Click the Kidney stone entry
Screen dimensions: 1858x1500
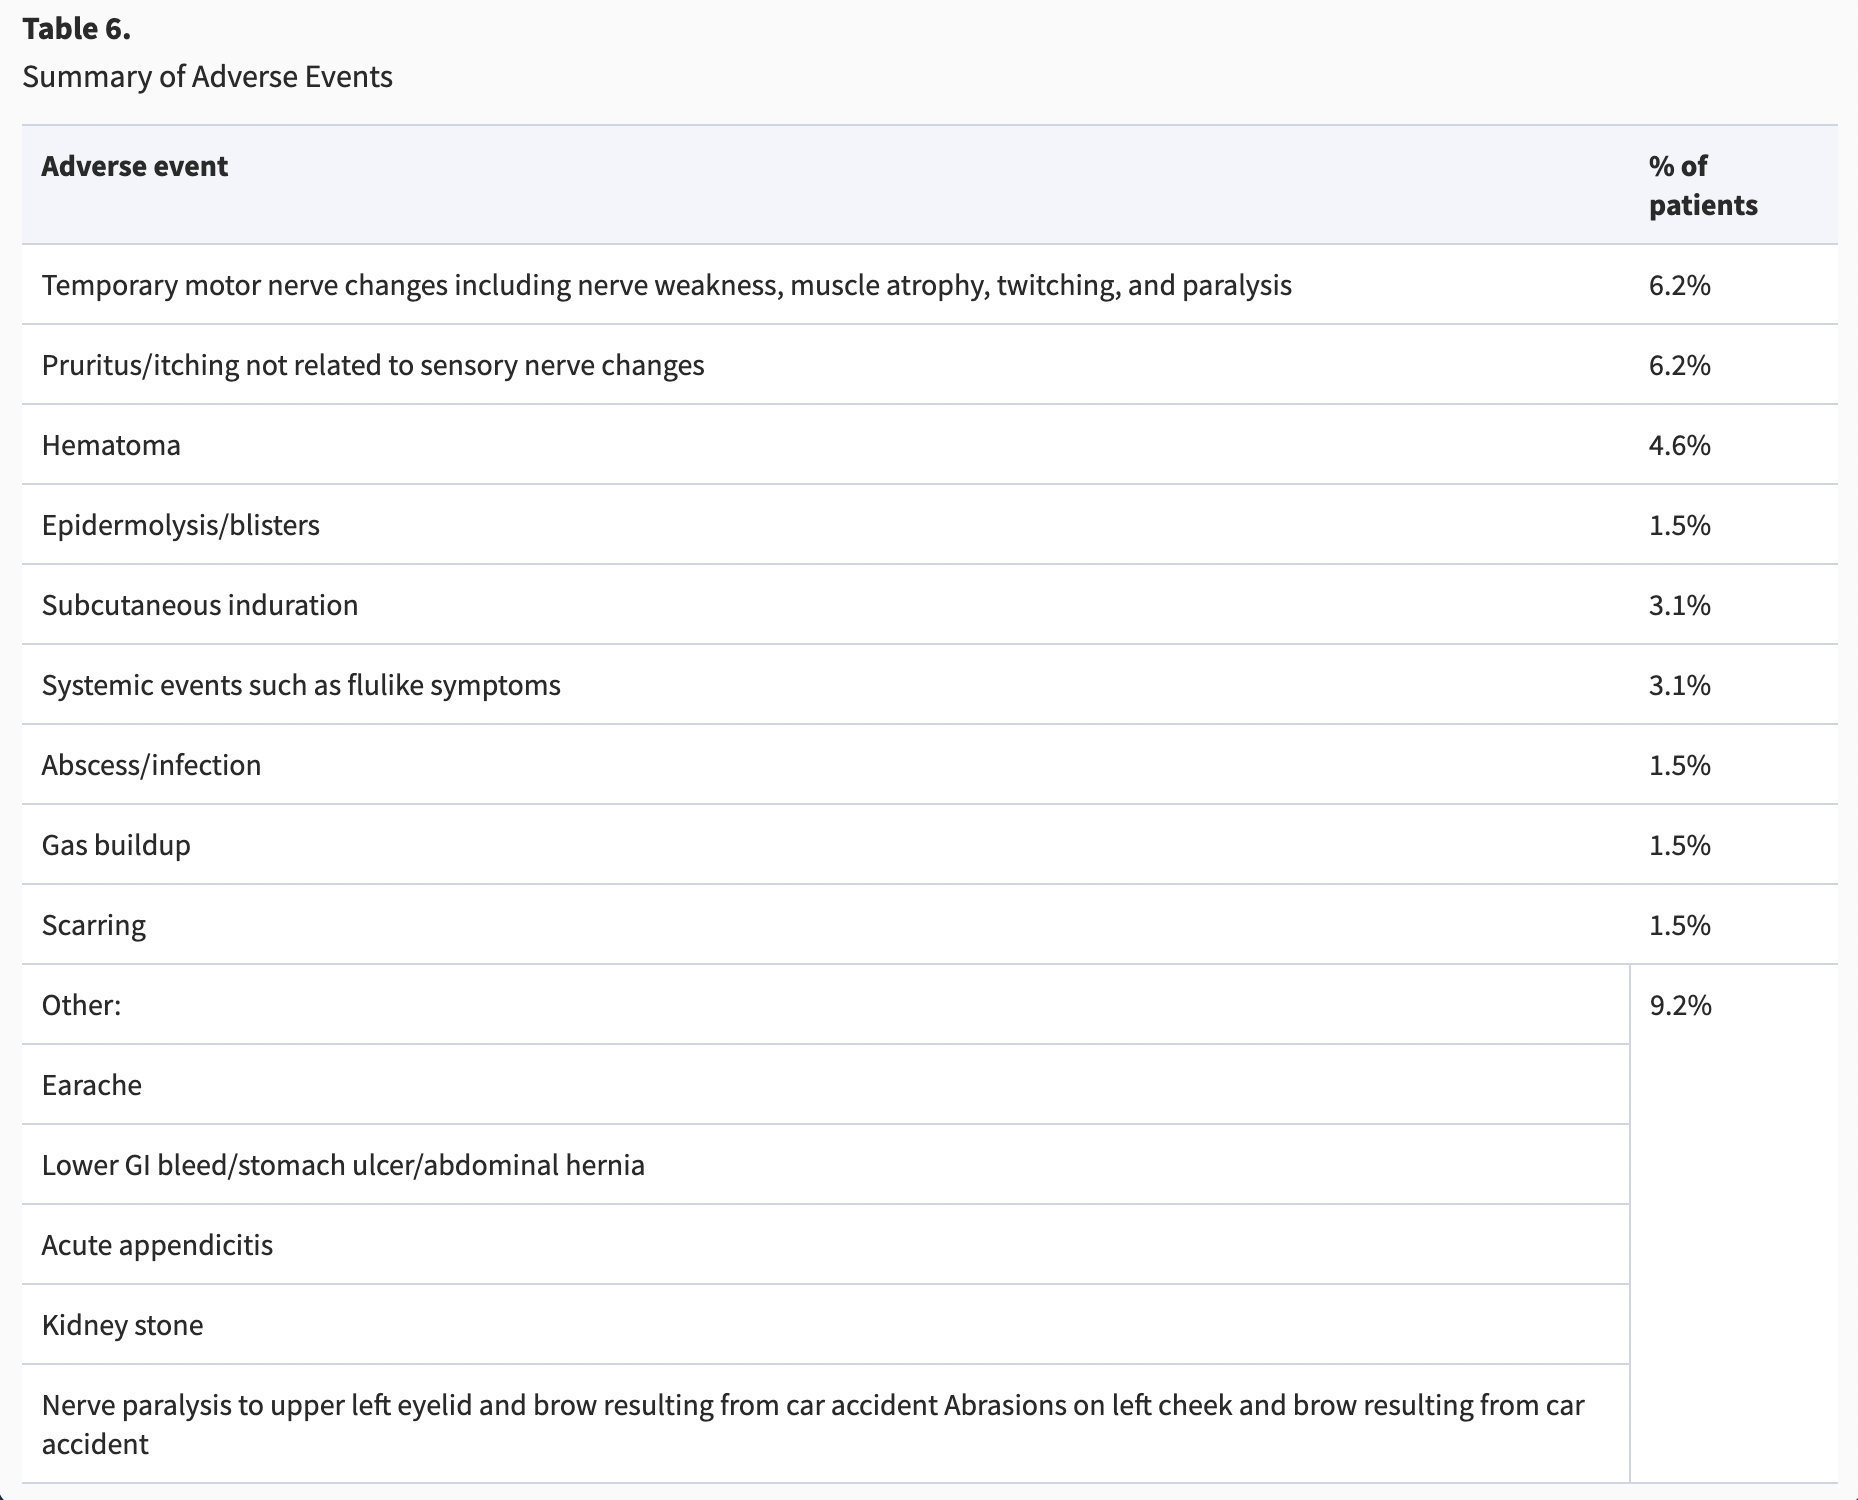pos(122,1326)
